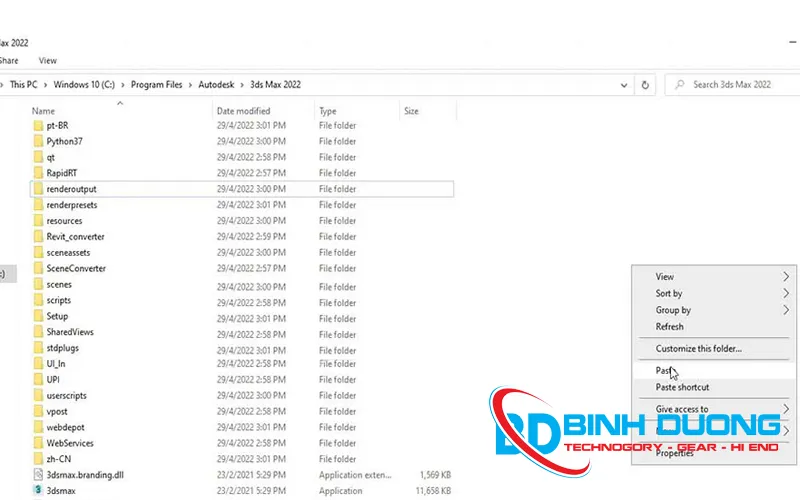Screen dimensions: 800x500
Task: Click the 11,658 KB size value
Action: pos(433,491)
